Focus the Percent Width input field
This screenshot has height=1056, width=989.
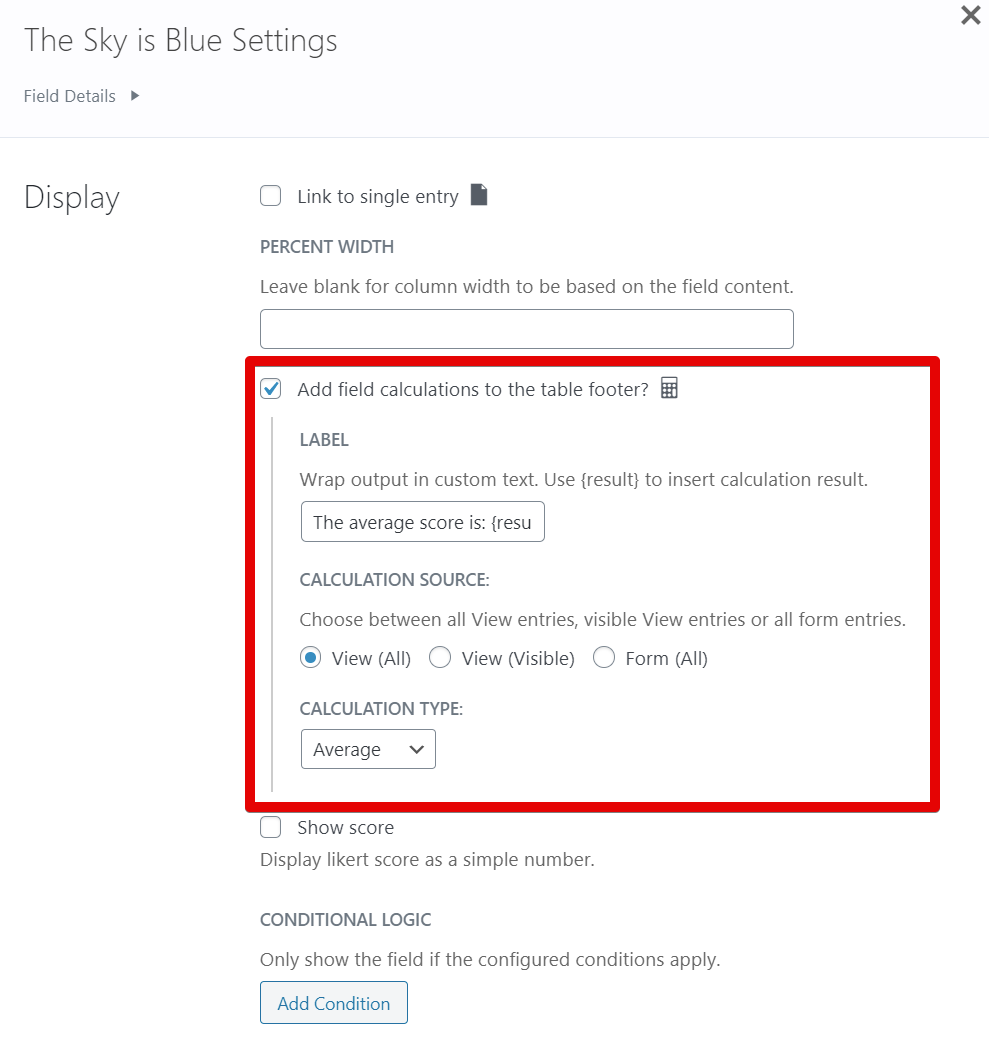[526, 329]
